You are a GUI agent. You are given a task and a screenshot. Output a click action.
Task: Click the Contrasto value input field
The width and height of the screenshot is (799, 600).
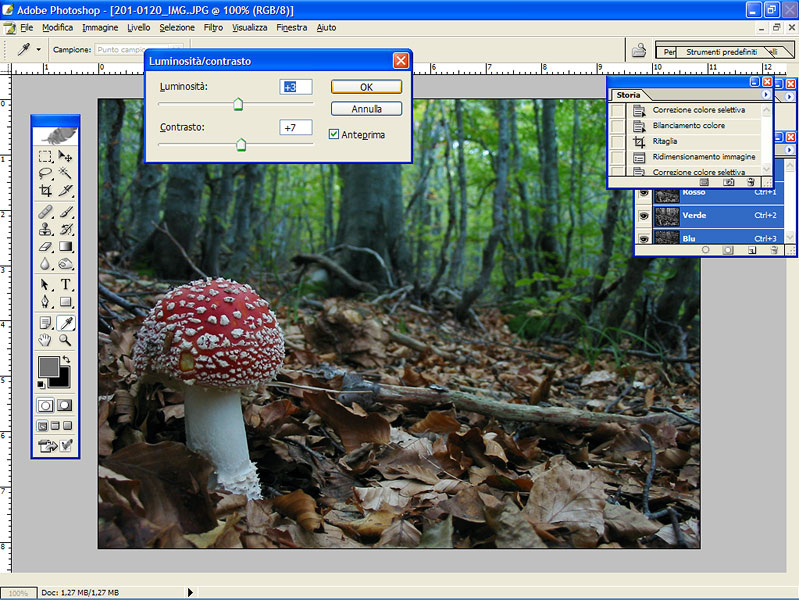point(296,128)
